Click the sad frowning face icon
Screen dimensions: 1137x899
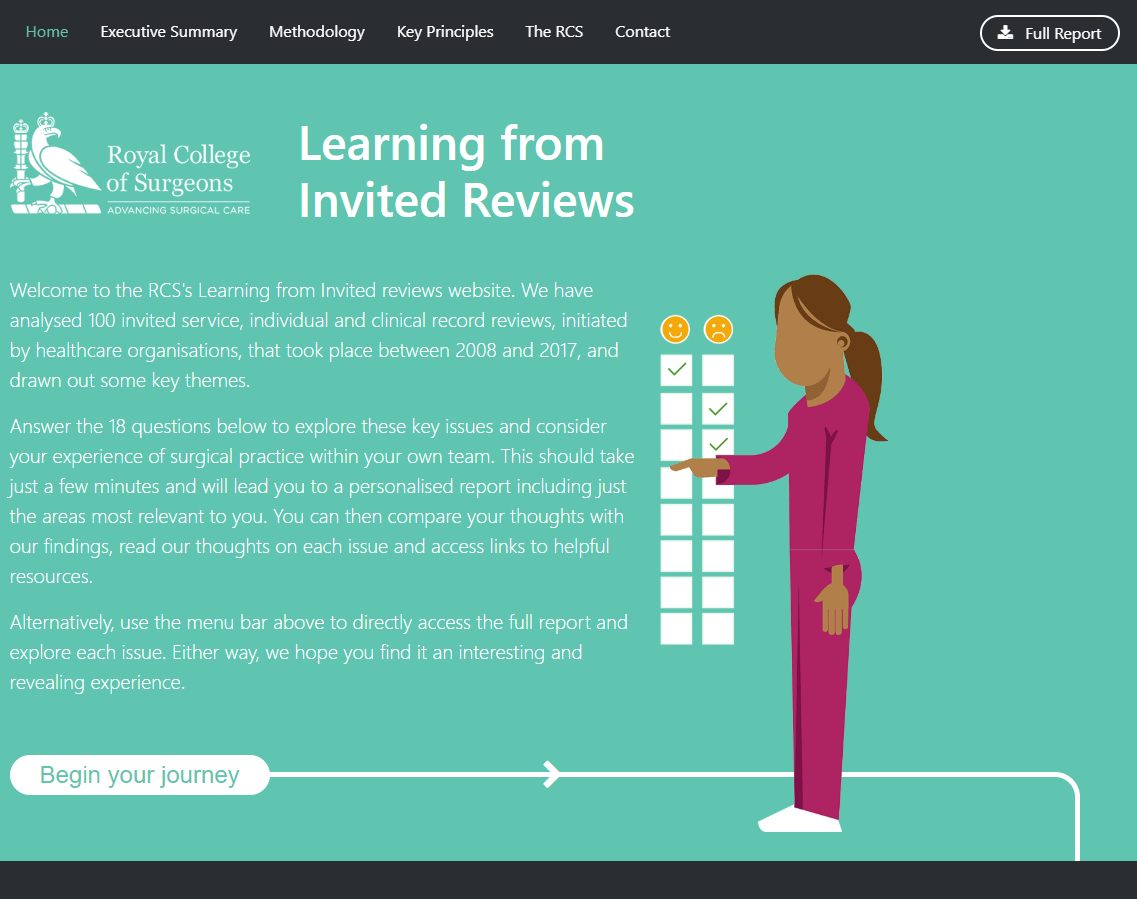(718, 329)
